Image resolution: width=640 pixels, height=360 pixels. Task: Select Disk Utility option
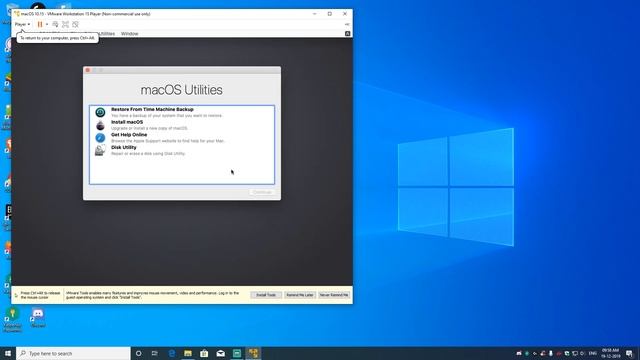point(182,150)
